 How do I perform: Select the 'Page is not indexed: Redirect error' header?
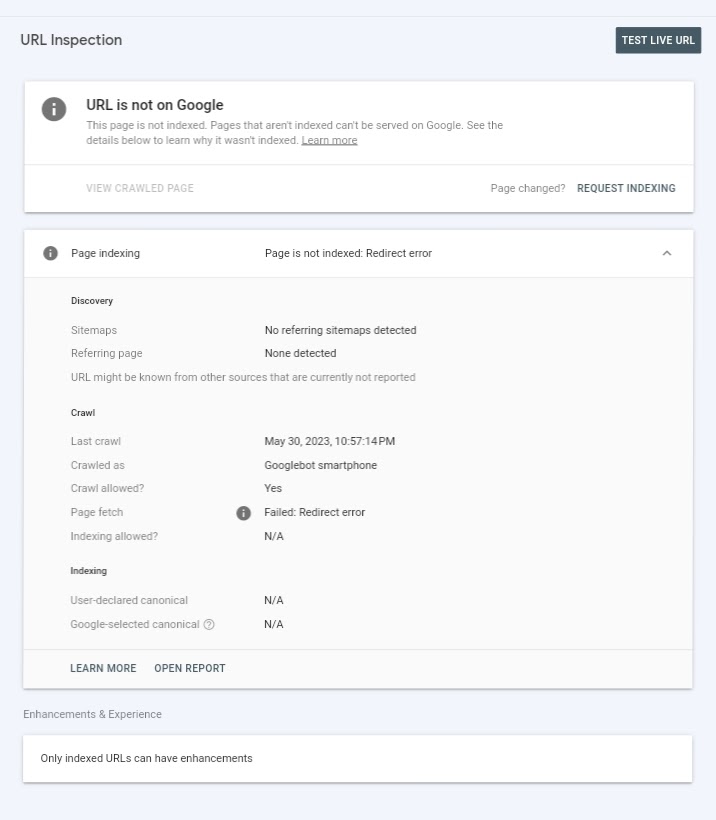(348, 253)
